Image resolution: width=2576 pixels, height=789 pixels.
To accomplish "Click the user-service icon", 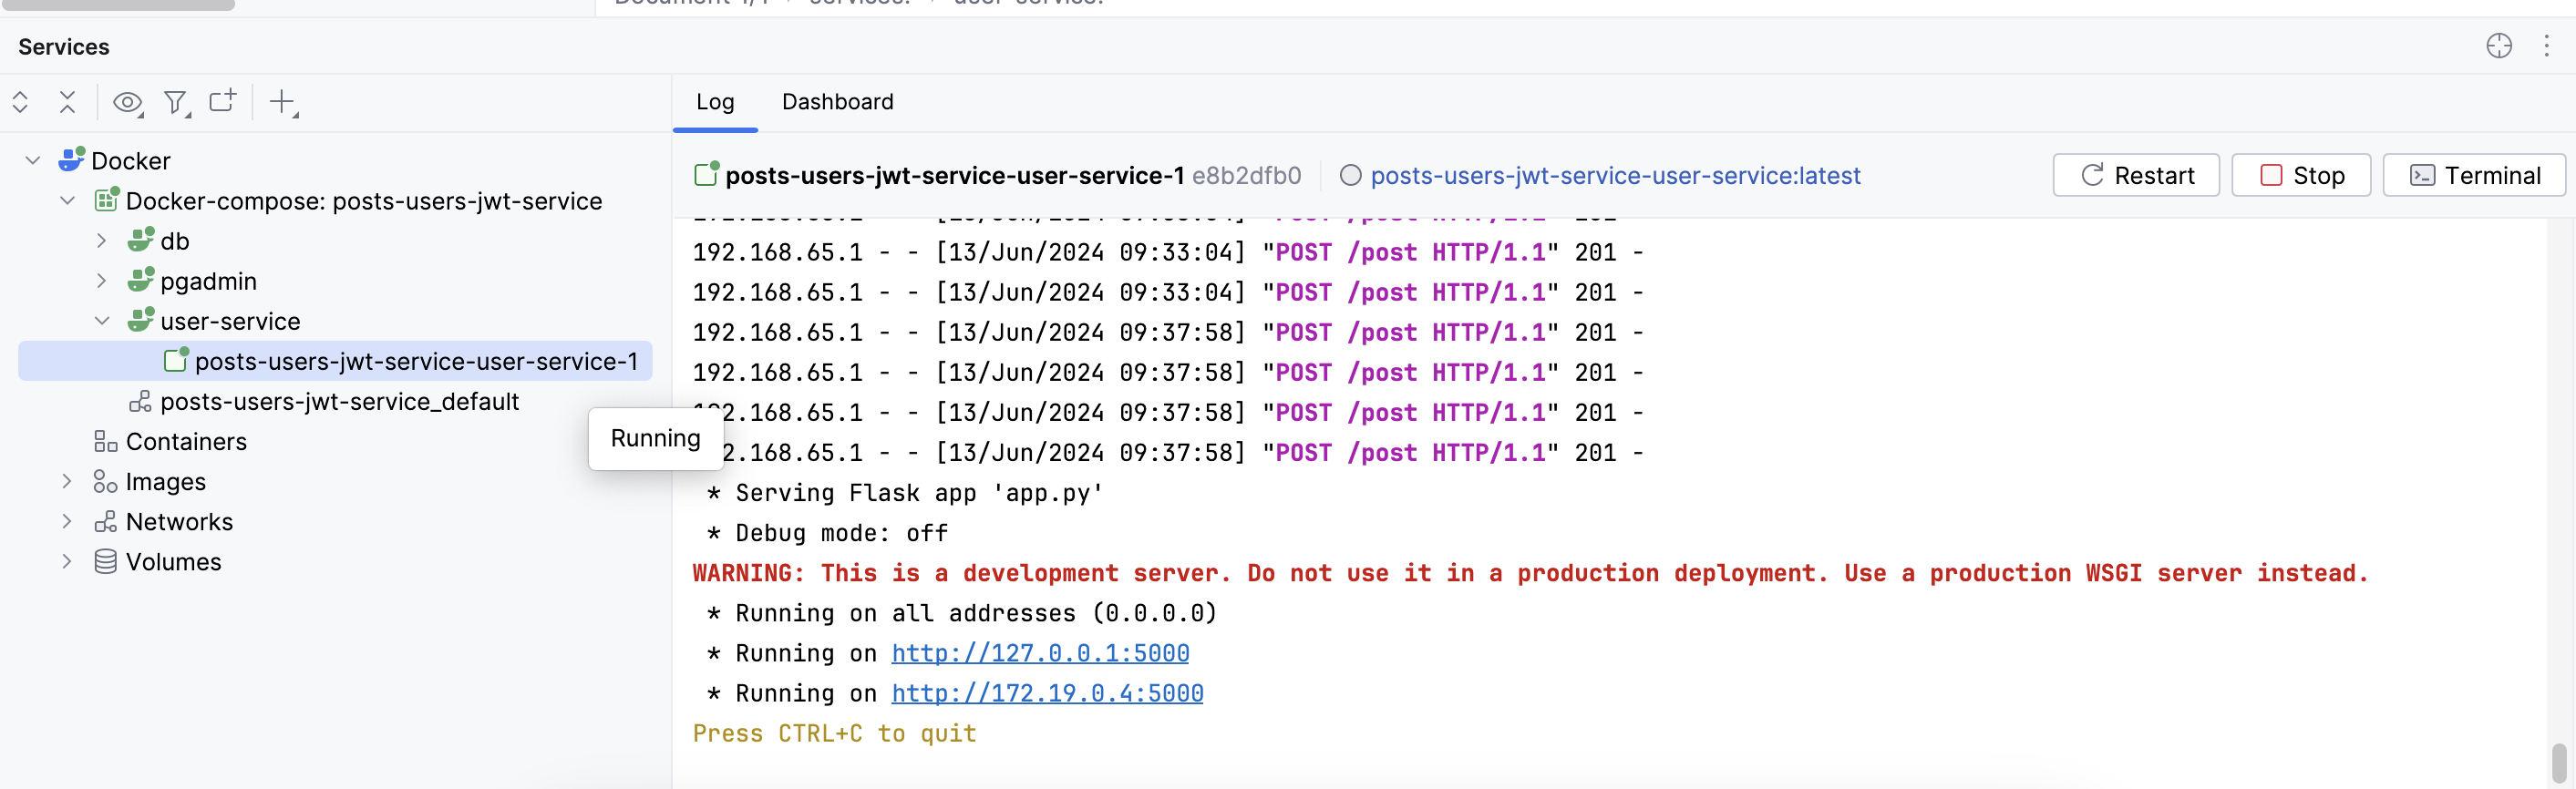I will point(141,320).
